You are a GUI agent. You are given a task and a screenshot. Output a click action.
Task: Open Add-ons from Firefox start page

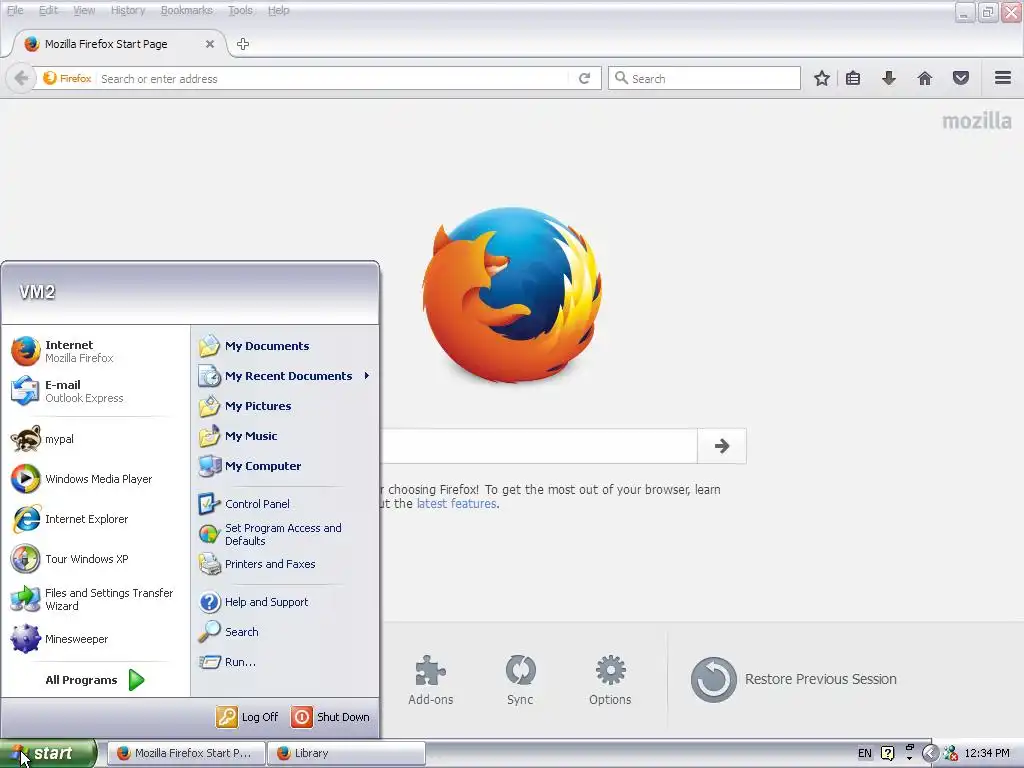point(430,680)
